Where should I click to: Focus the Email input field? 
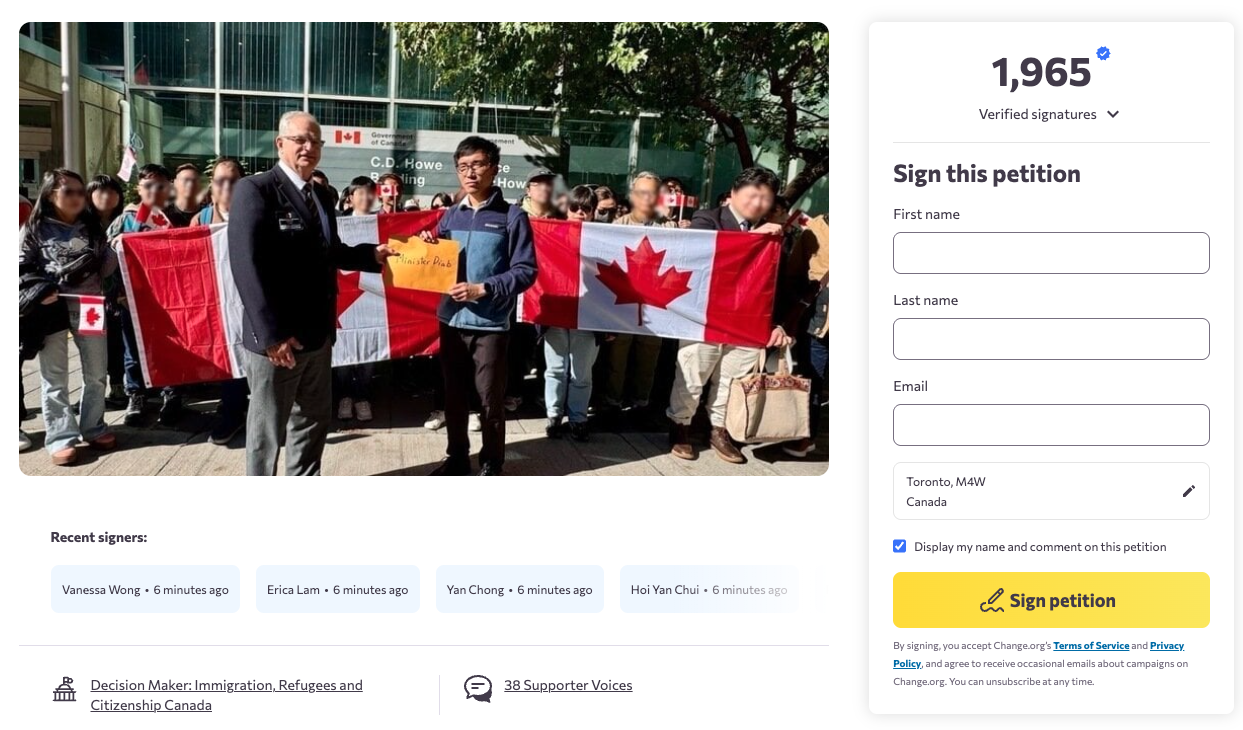pyautogui.click(x=1051, y=425)
